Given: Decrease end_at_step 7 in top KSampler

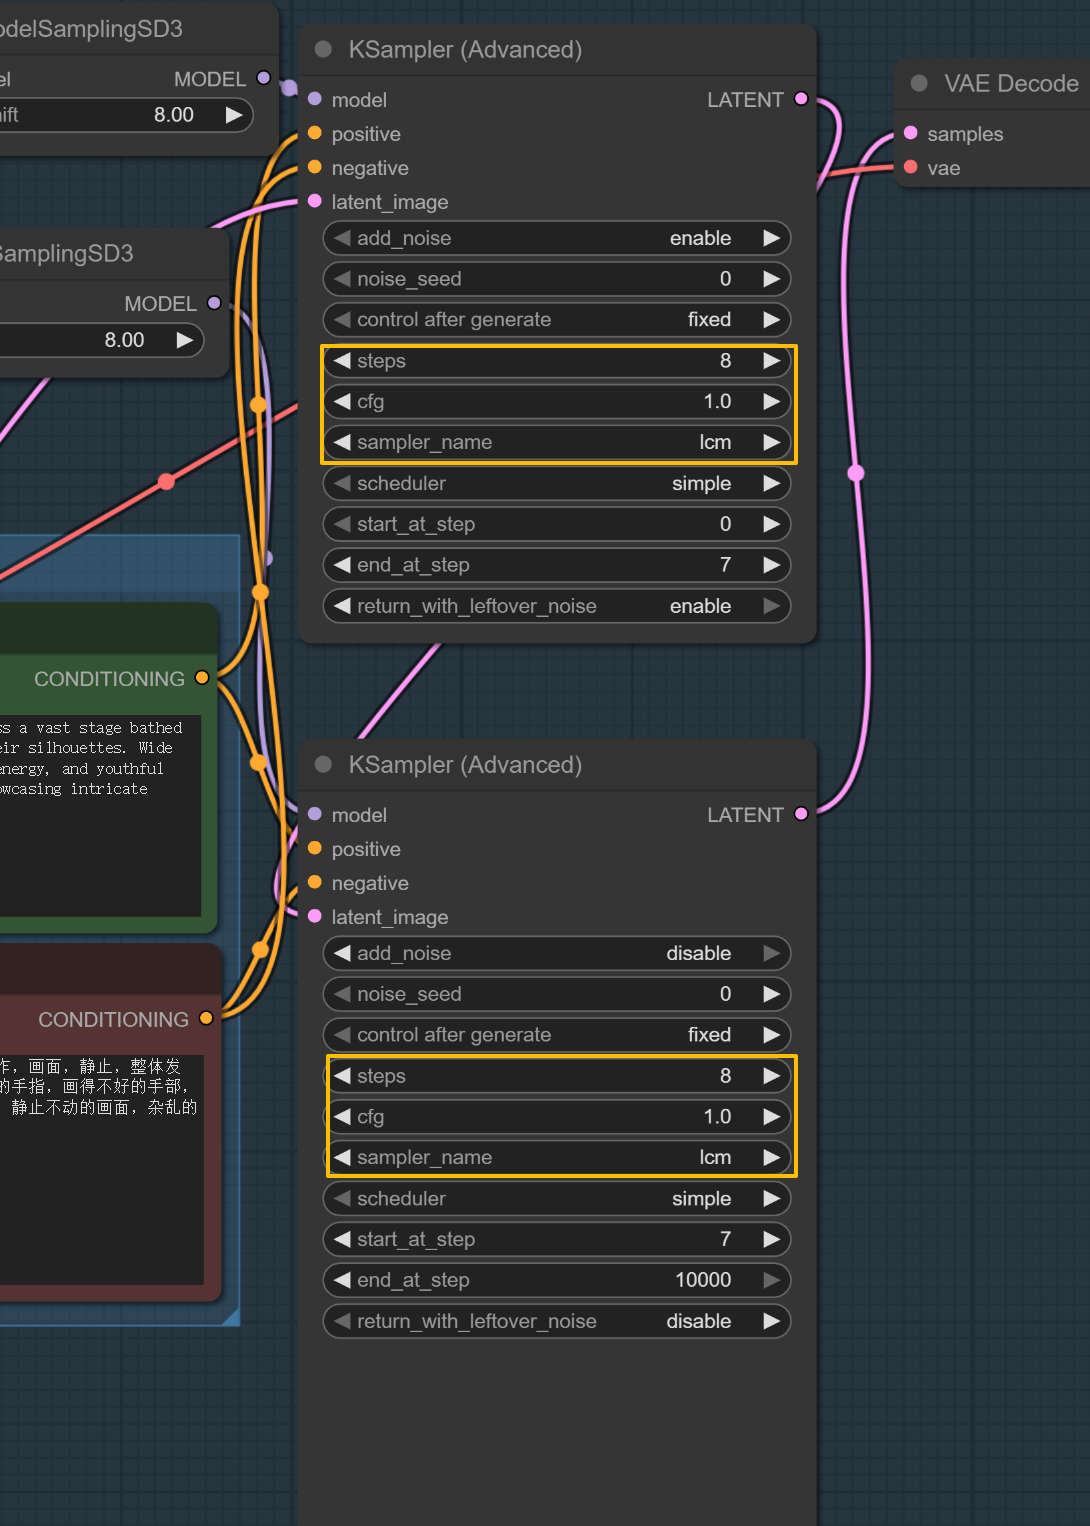Looking at the screenshot, I should pos(343,565).
